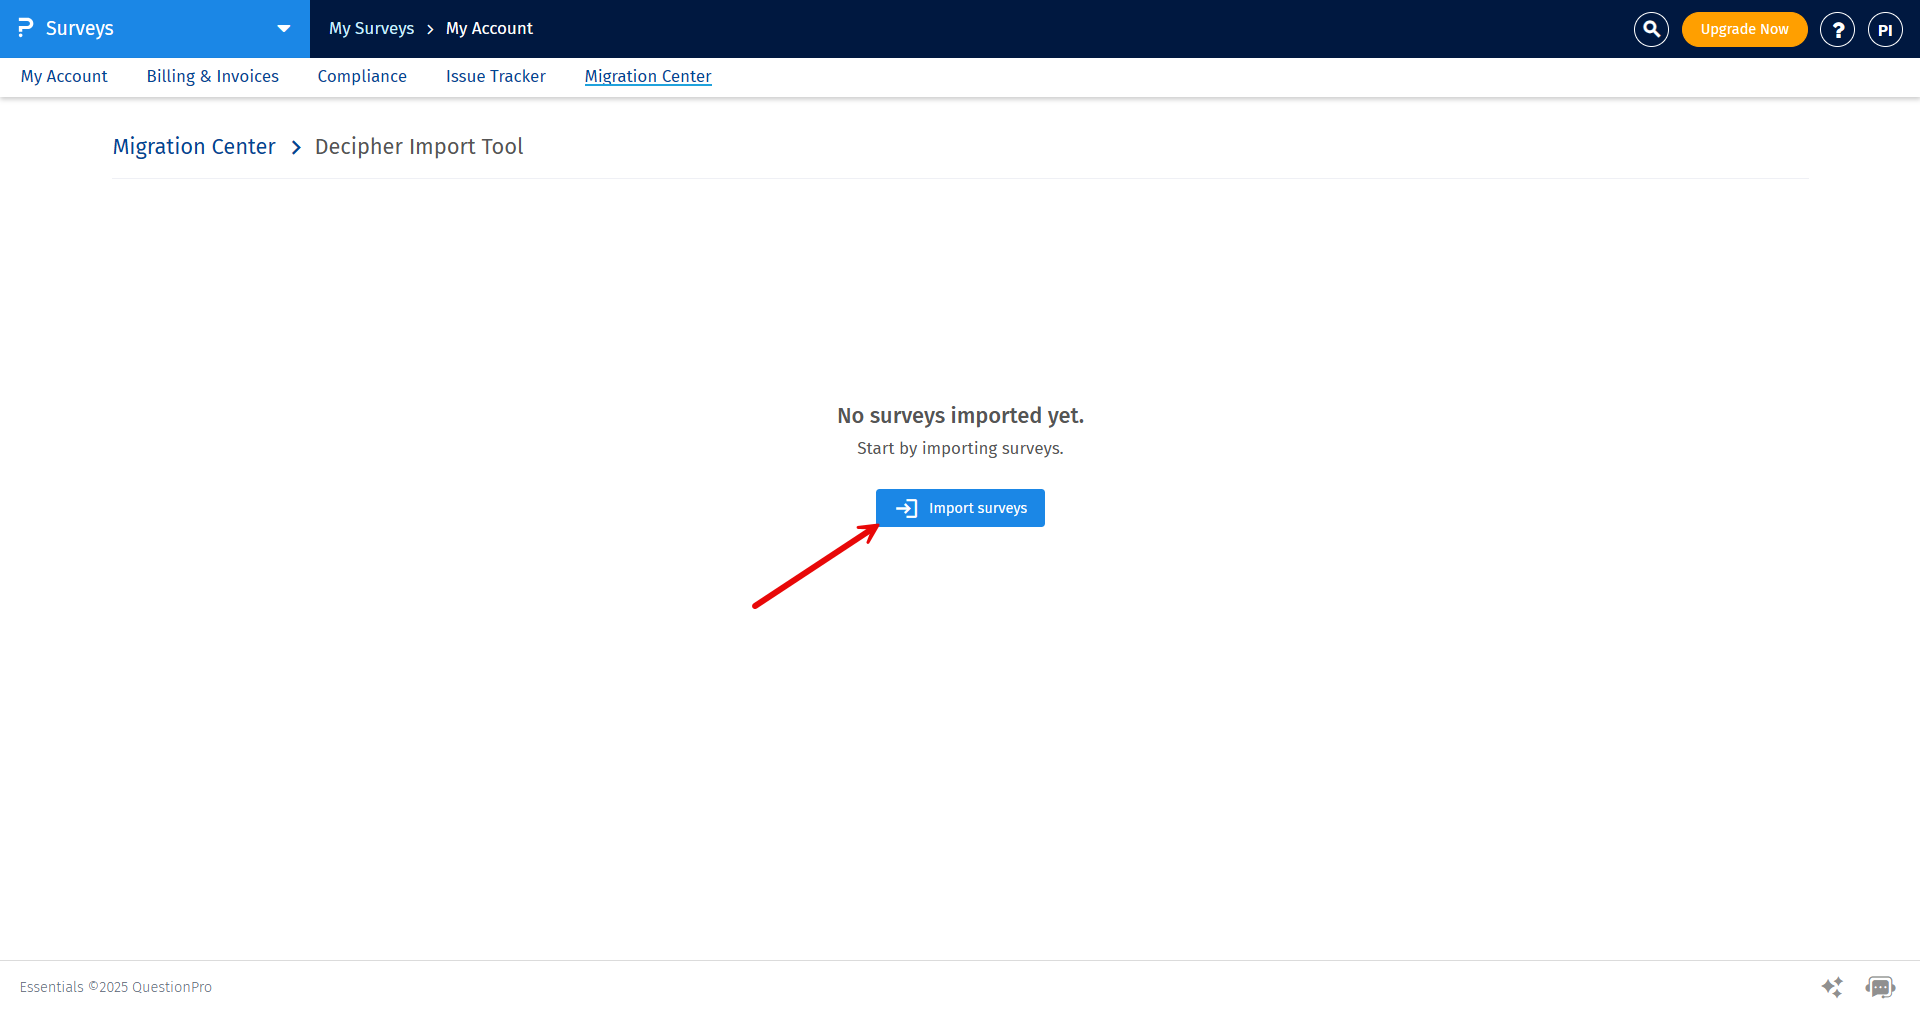Click the Surveys product label
The width and height of the screenshot is (1920, 1013).
[80, 29]
